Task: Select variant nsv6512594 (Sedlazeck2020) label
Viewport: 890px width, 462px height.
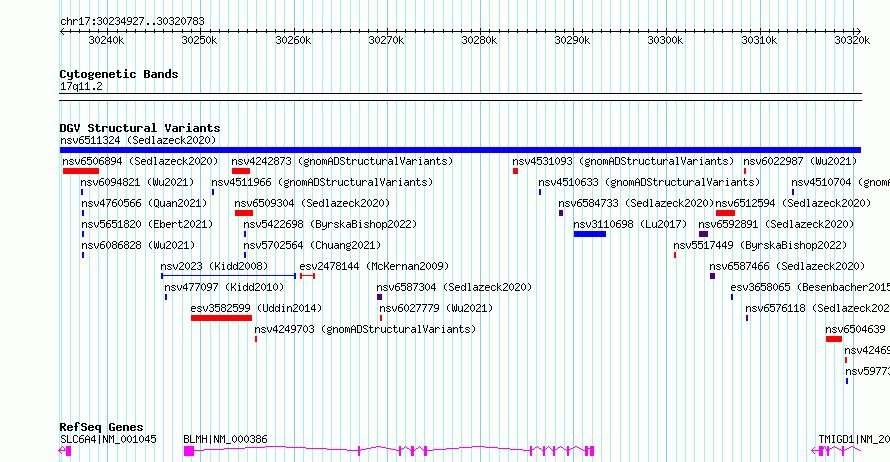Action: coord(794,203)
